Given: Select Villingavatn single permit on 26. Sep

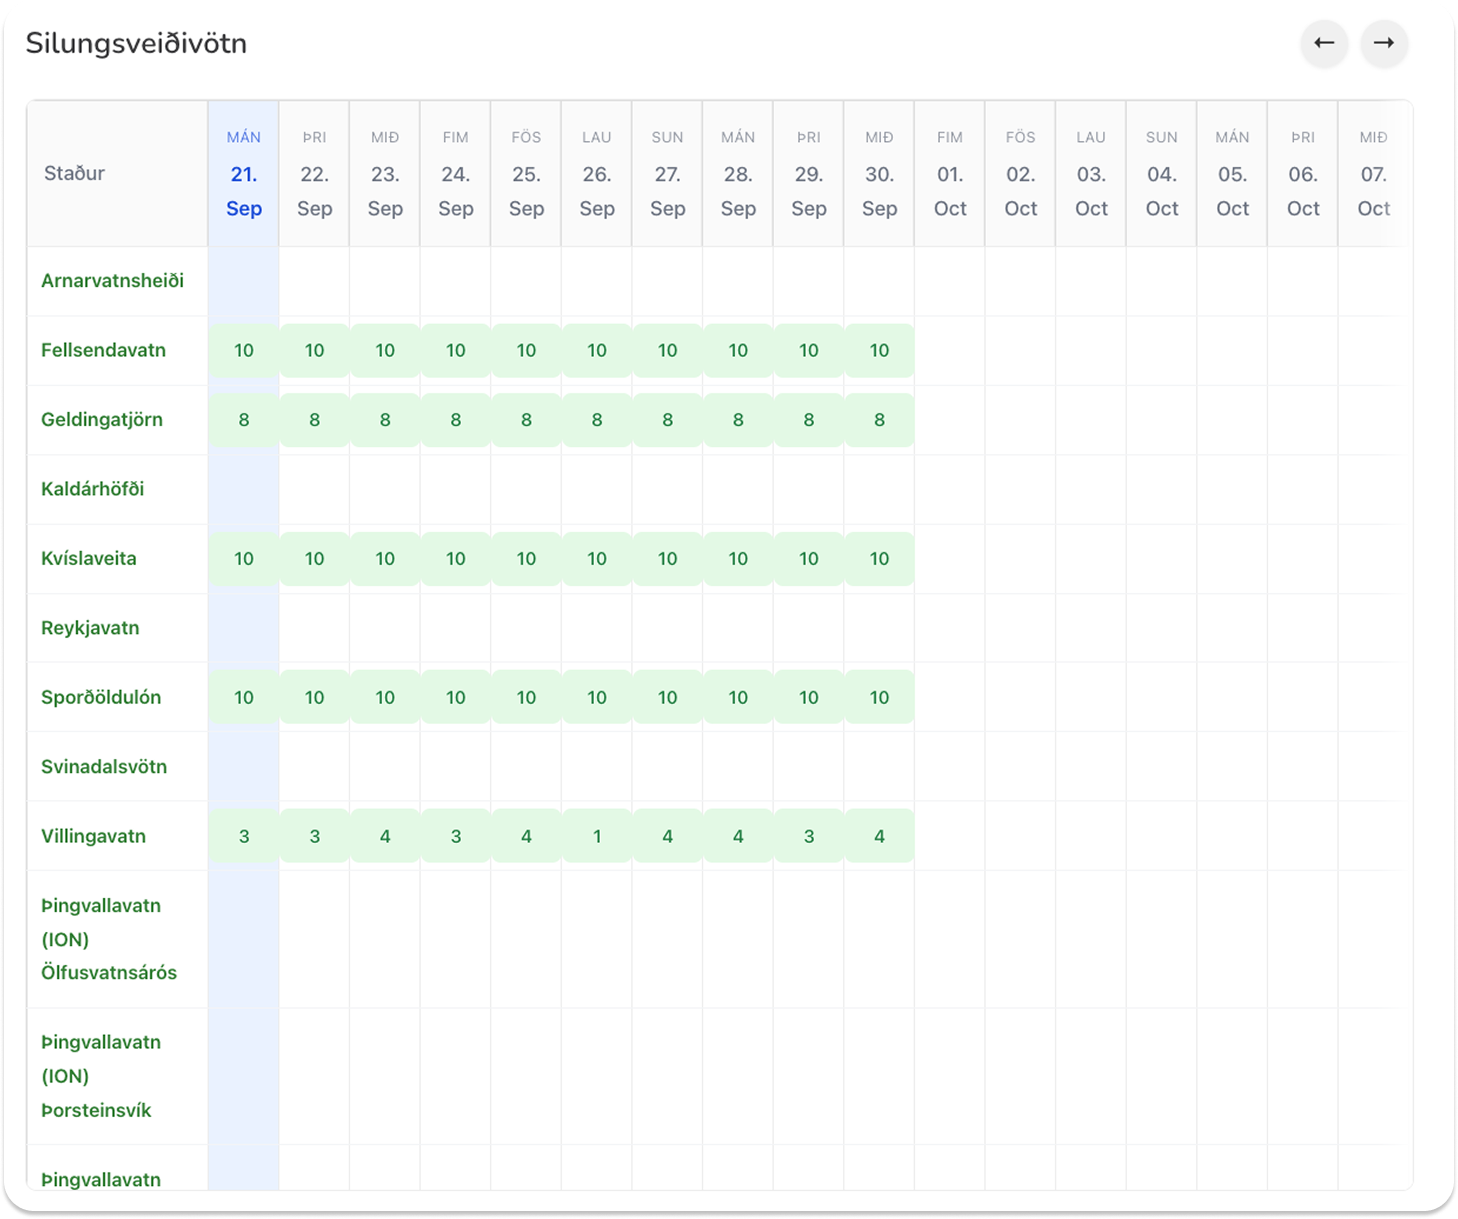Looking at the screenshot, I should click(x=597, y=837).
